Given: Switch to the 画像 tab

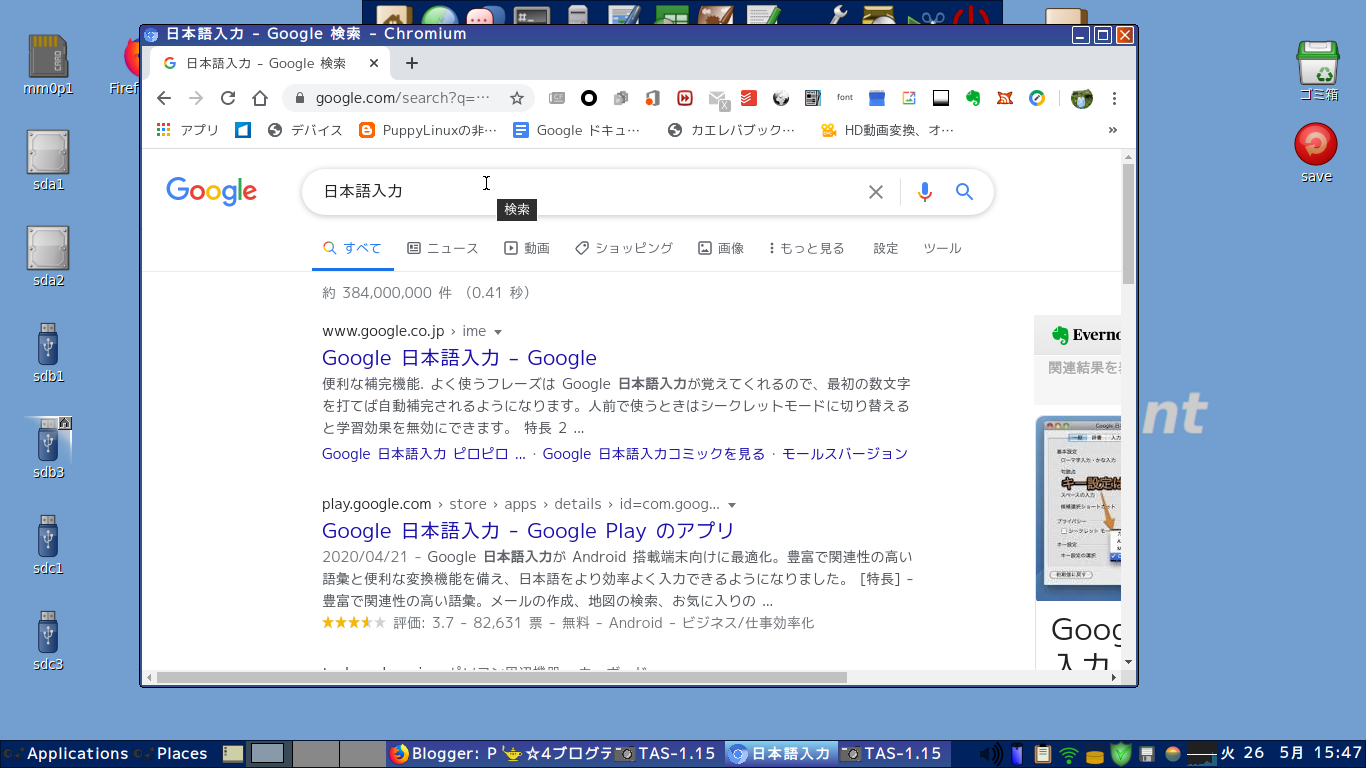Looking at the screenshot, I should (x=721, y=248).
